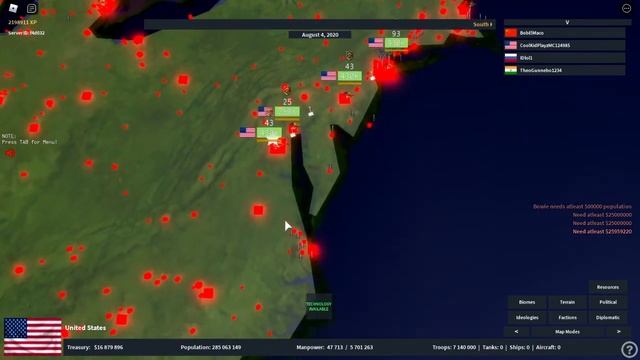Viewport: 640px width, 360px height.
Task: Collapse the player list with the V arrow
Action: point(567,22)
